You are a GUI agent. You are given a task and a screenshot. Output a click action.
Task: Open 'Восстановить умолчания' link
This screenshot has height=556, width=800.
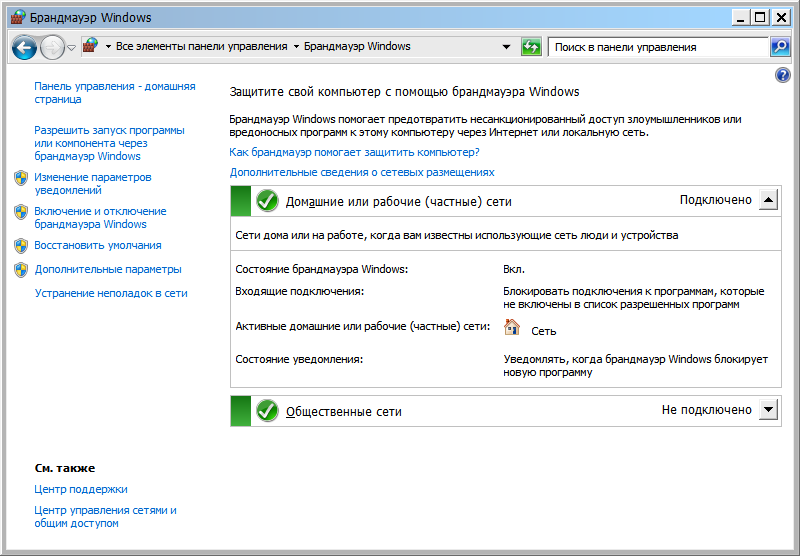(97, 245)
